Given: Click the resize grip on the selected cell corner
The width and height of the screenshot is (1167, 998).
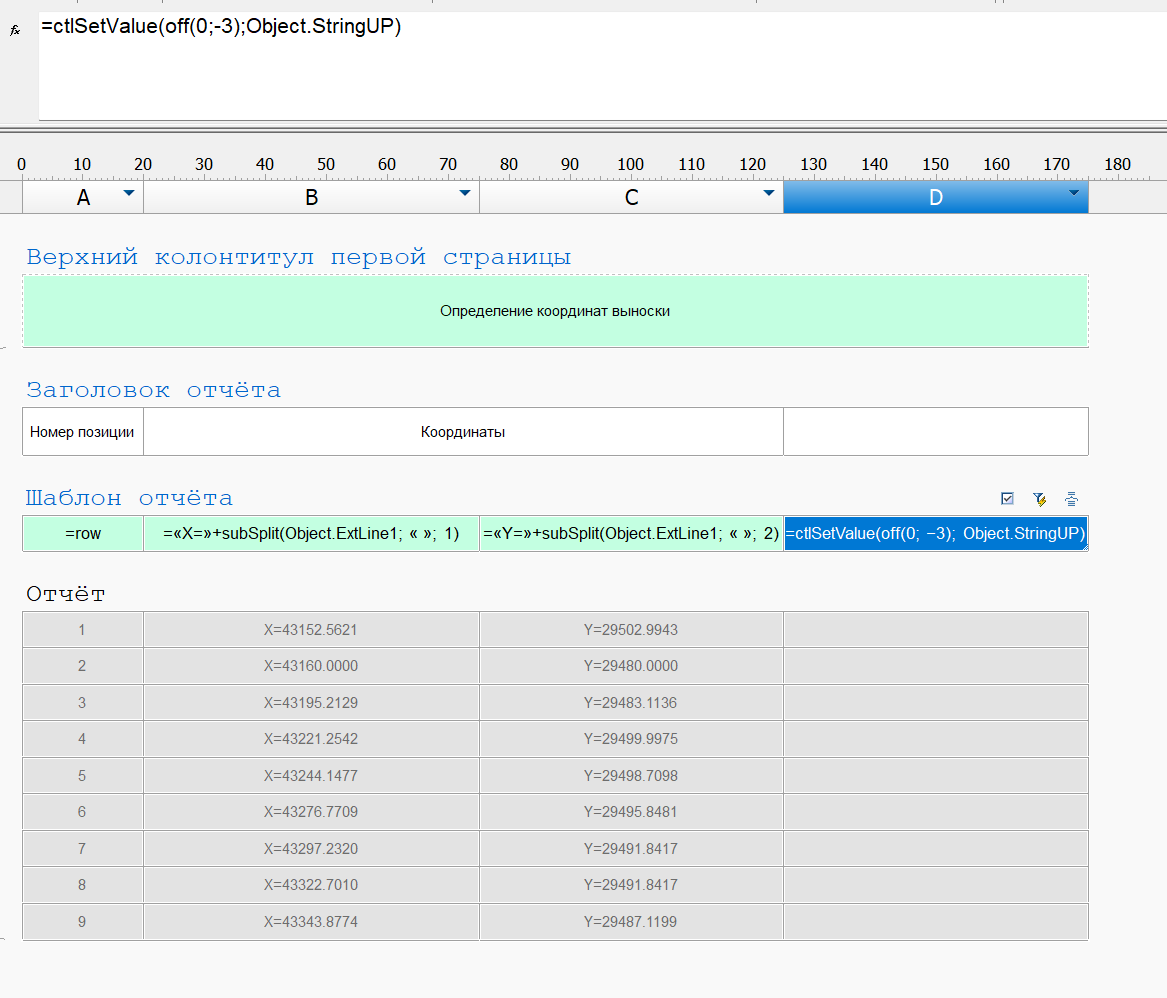Looking at the screenshot, I should coord(1084,547).
